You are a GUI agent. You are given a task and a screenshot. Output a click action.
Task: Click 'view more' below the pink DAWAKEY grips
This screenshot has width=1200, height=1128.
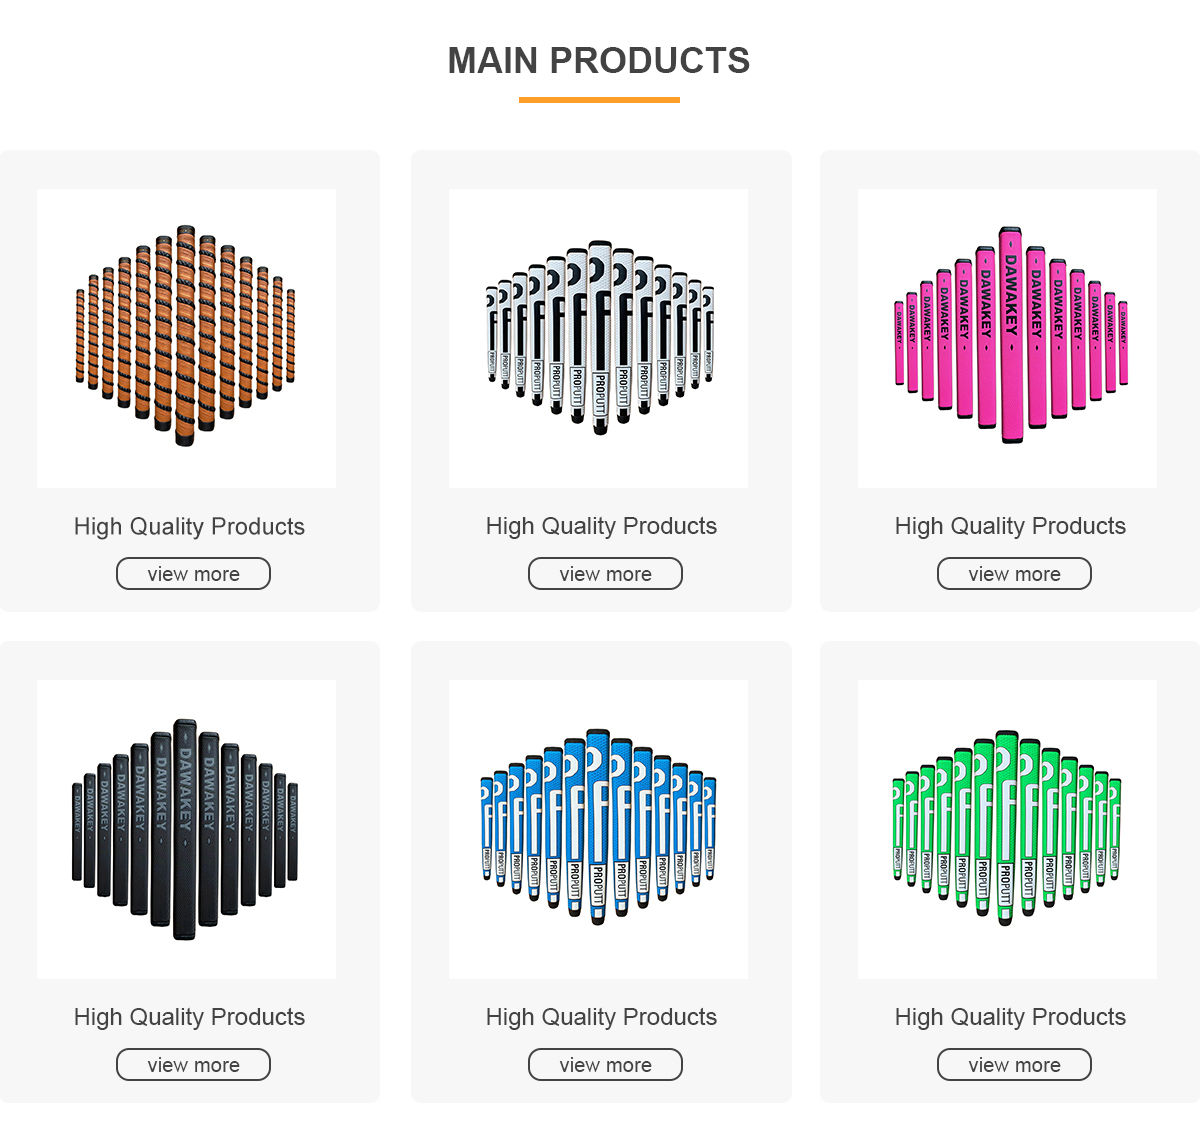pos(1014,574)
